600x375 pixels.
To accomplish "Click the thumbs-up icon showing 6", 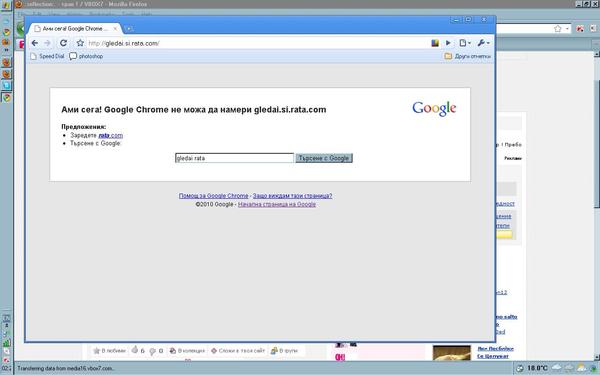I will coord(135,350).
